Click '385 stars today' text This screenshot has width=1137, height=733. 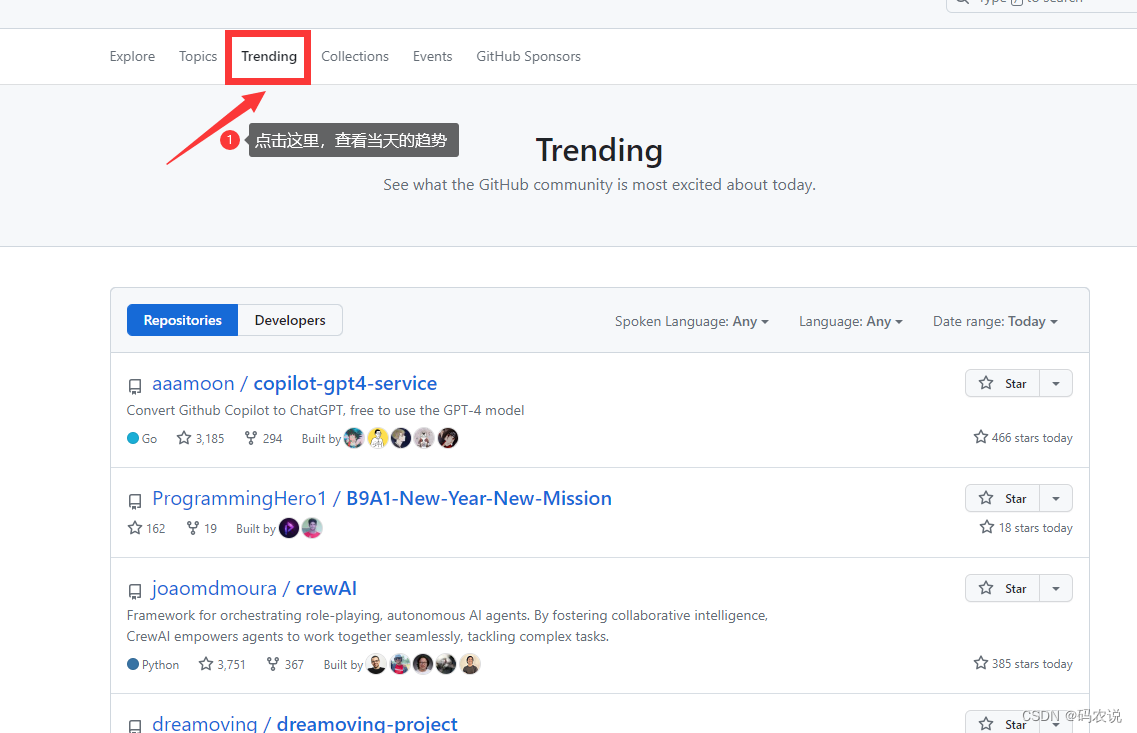click(1032, 663)
